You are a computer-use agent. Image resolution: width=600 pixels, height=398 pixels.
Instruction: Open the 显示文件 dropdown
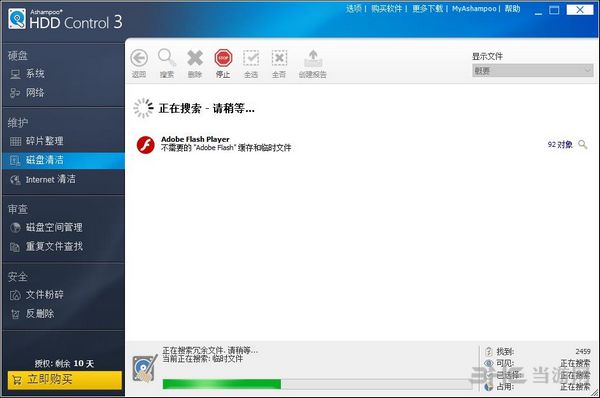point(532,70)
